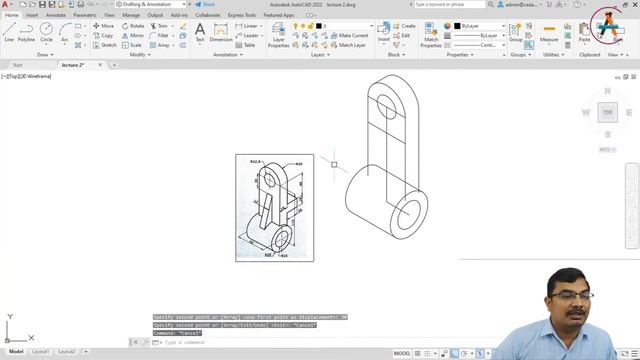Click Match Properties

(431, 35)
